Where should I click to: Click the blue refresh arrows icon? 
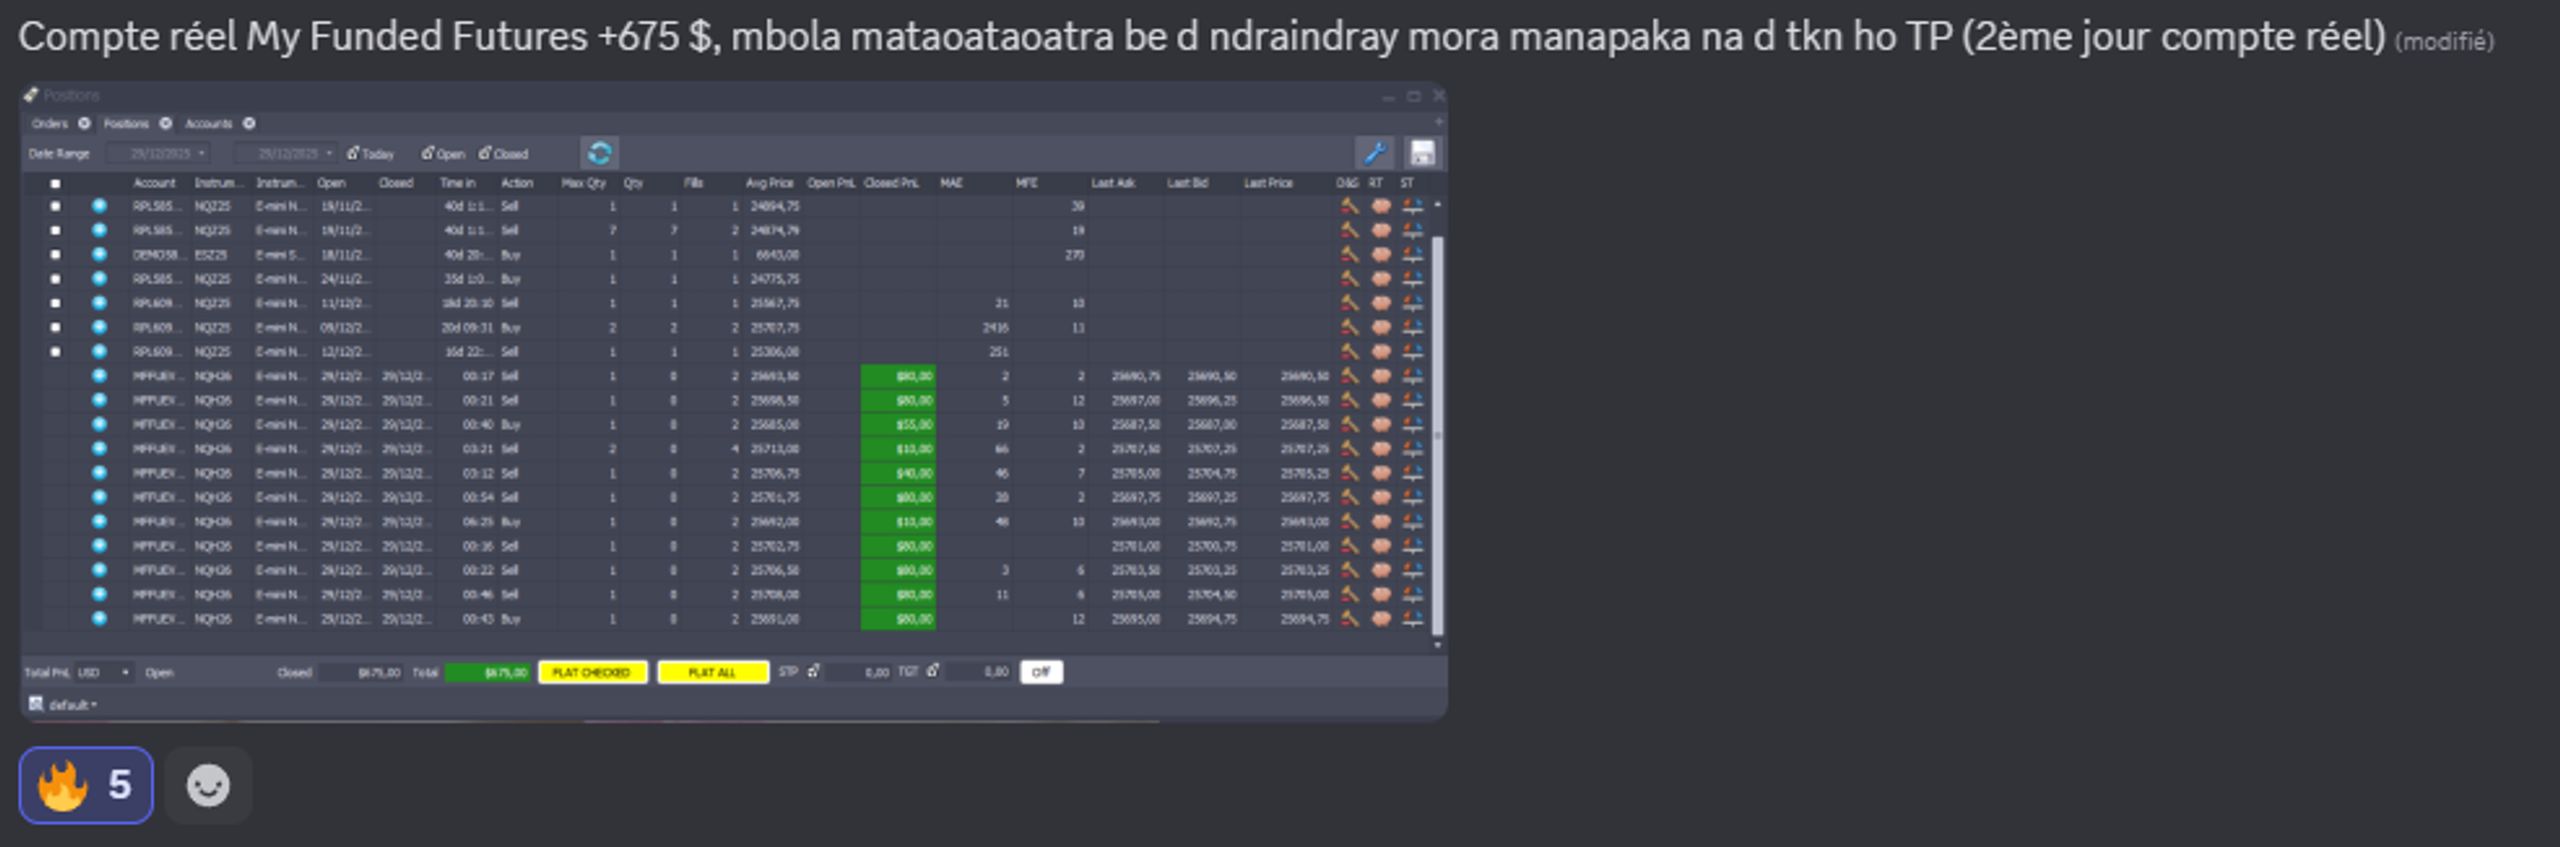[x=599, y=153]
